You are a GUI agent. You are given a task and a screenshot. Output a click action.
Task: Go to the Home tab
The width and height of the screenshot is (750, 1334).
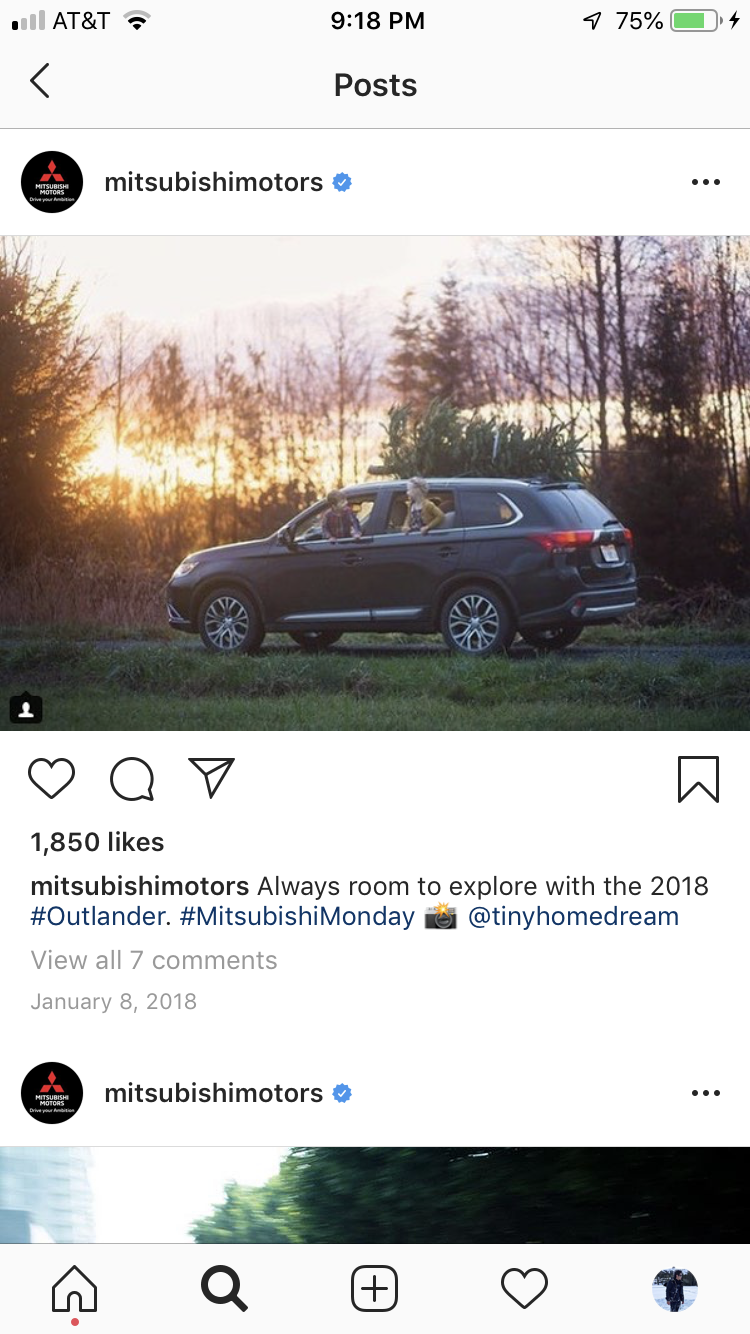coord(74,1288)
